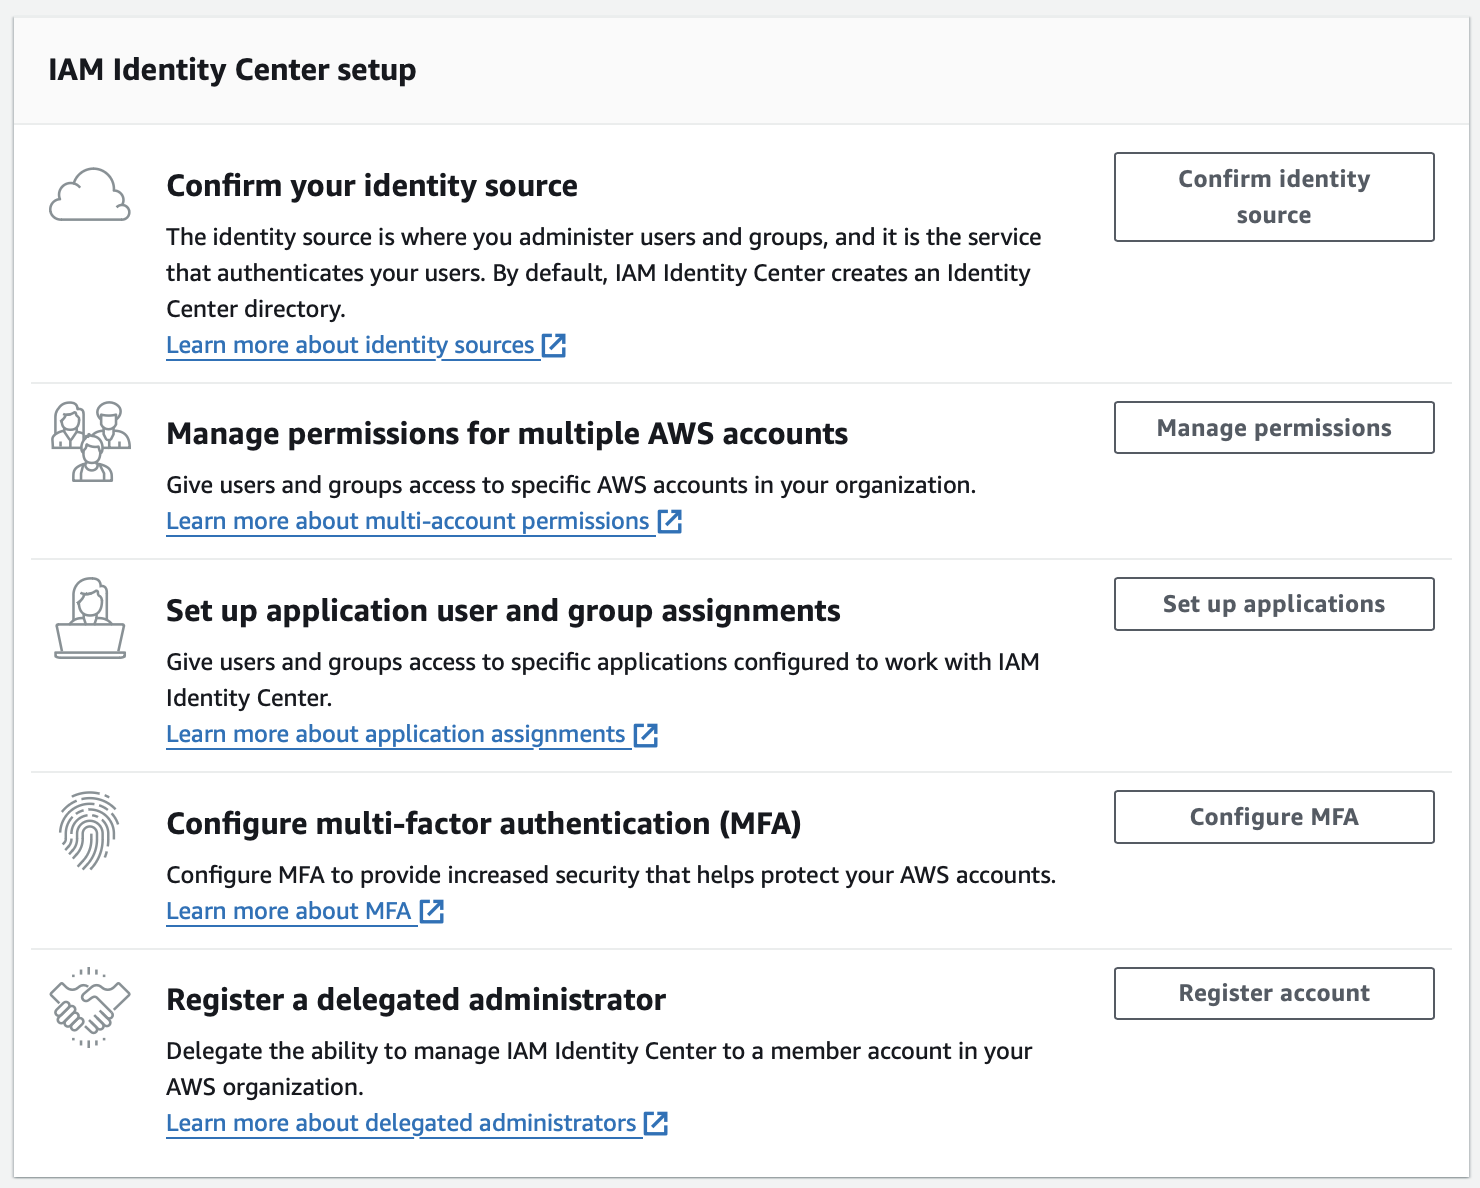Click external link icon after application assignments
Viewport: 1480px width, 1188px height.
coord(646,735)
